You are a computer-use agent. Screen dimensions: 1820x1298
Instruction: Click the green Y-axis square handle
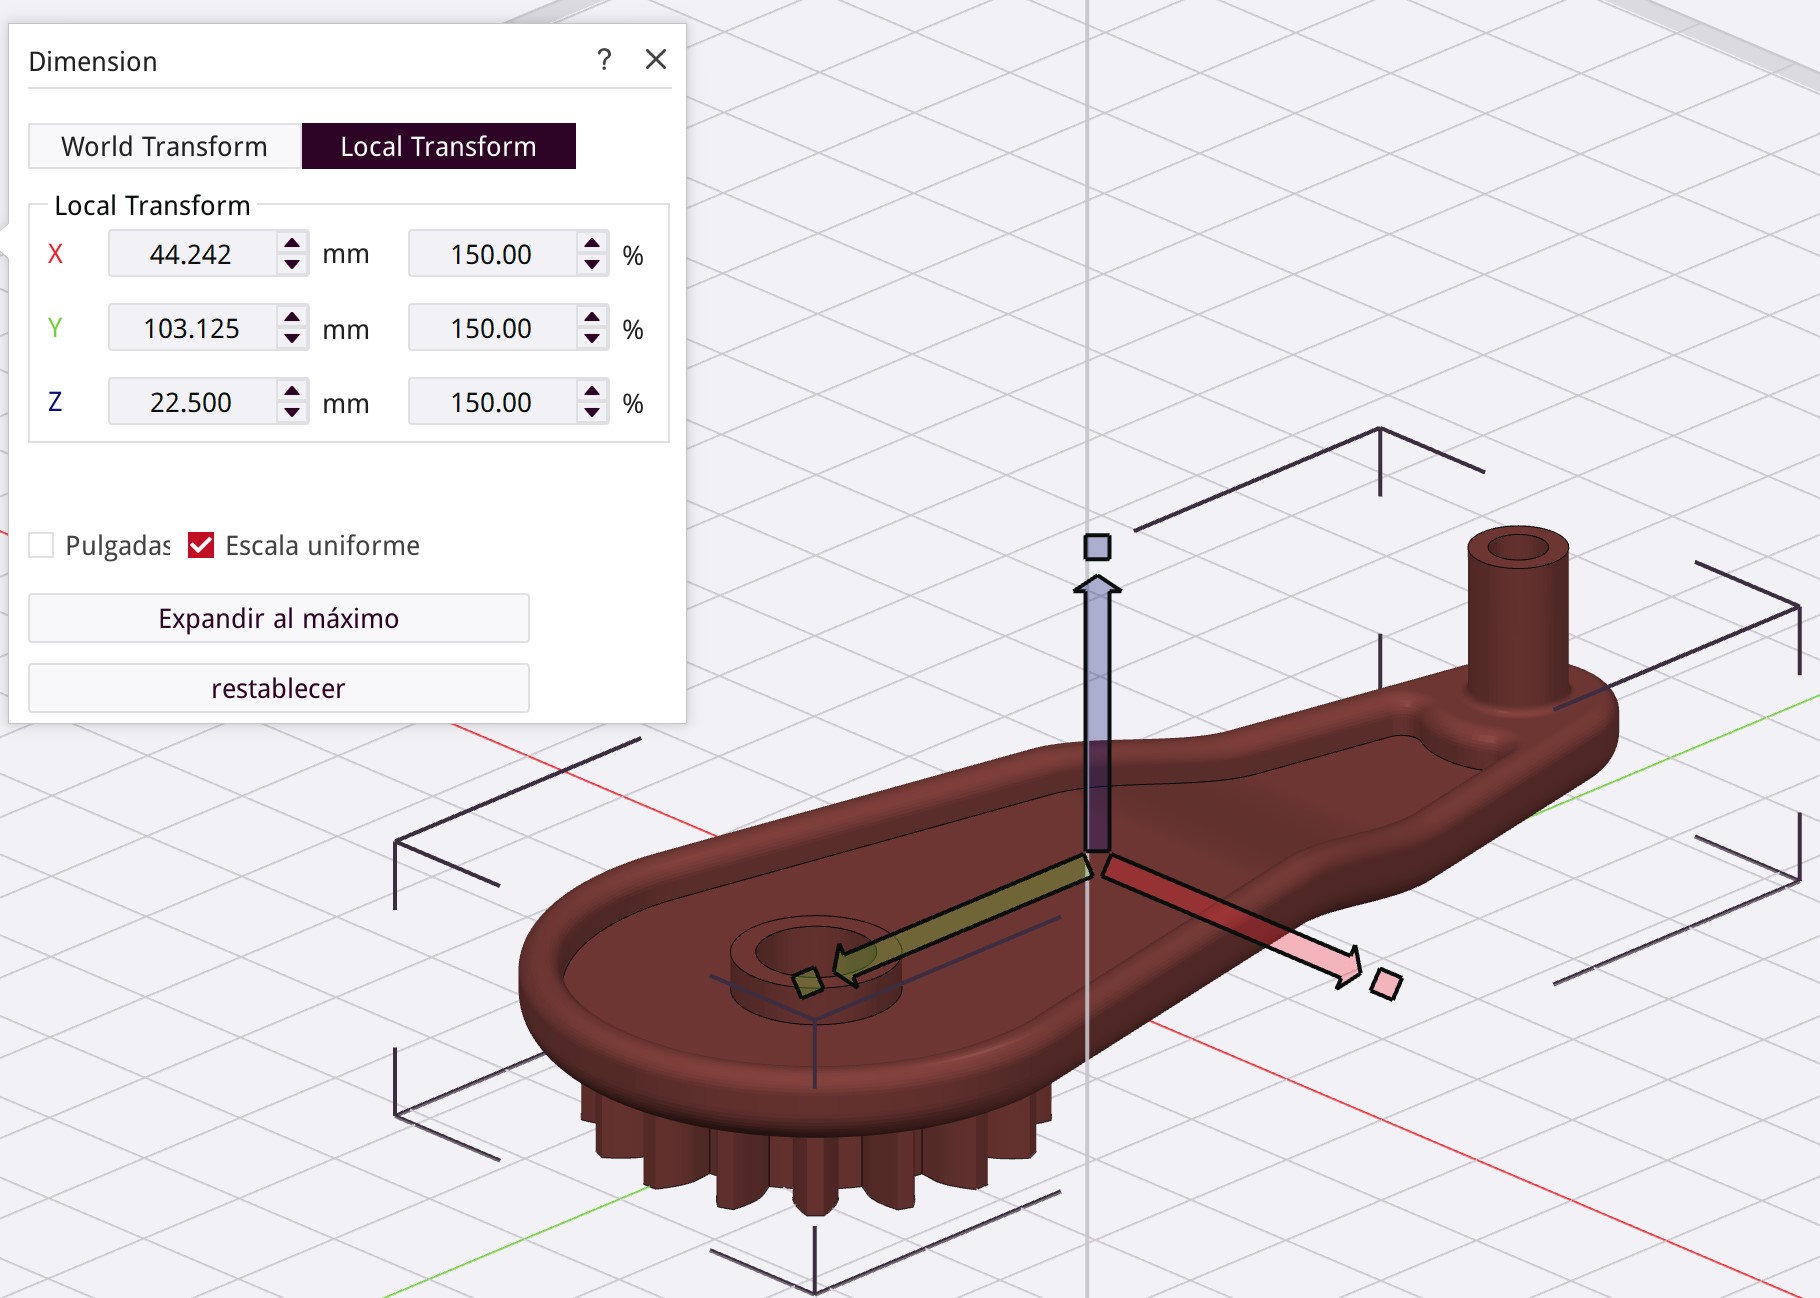tap(808, 982)
